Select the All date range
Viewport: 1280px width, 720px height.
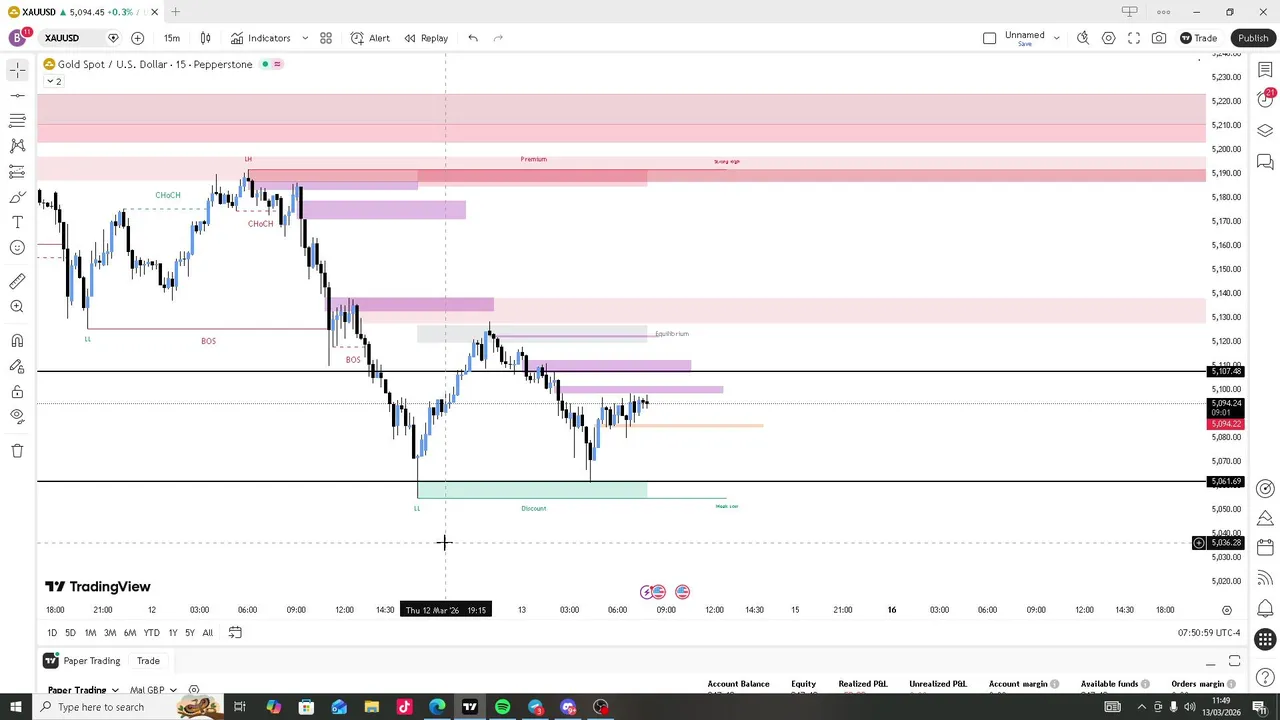tap(207, 633)
